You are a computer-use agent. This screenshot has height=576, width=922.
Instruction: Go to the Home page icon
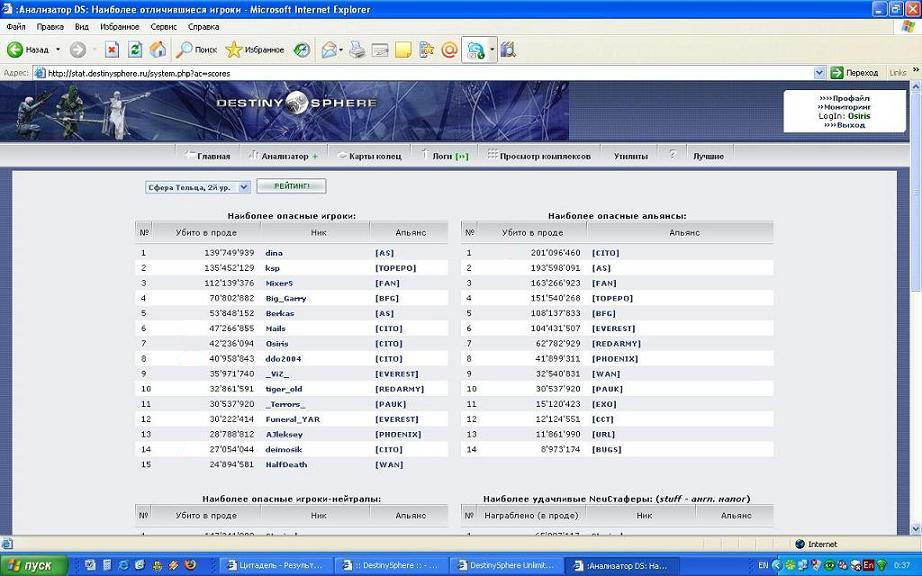tap(157, 49)
